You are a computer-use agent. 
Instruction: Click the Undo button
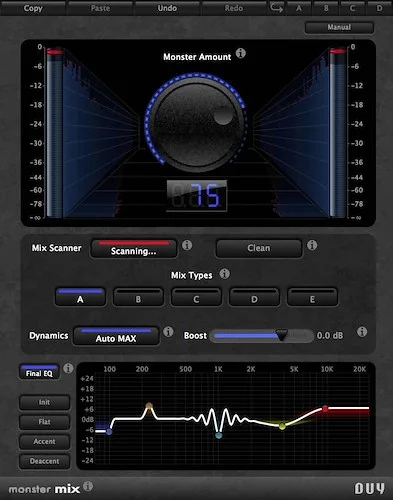(x=167, y=8)
